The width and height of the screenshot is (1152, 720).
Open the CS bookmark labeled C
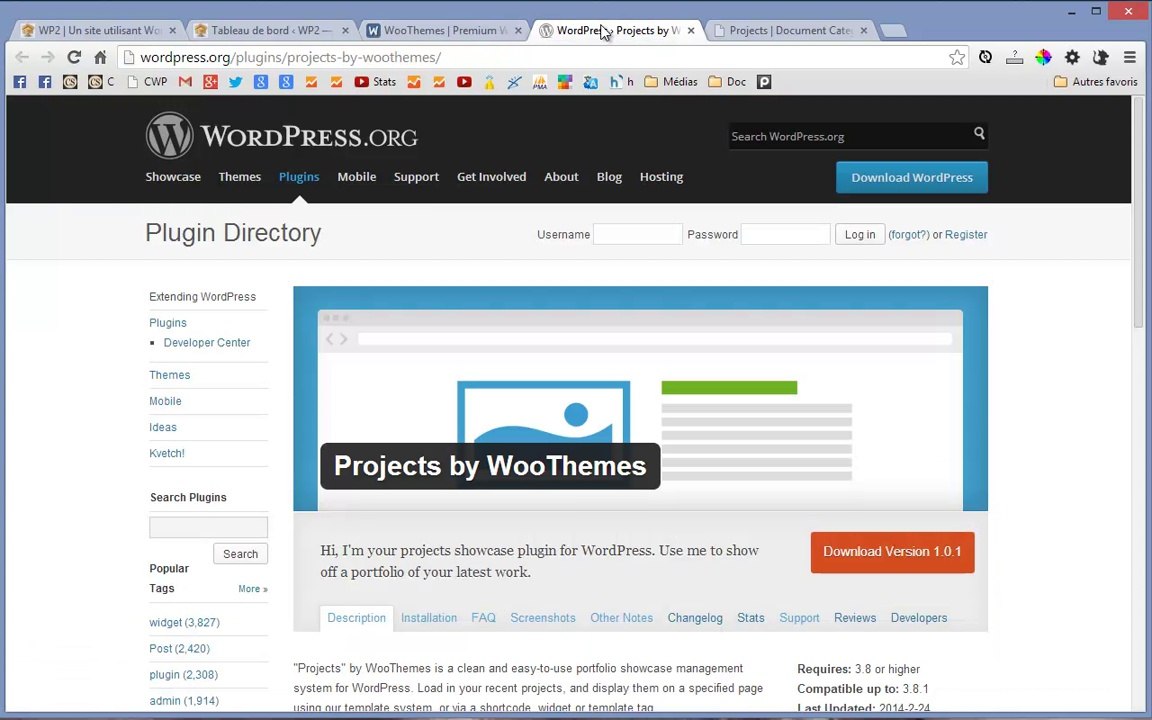101,82
